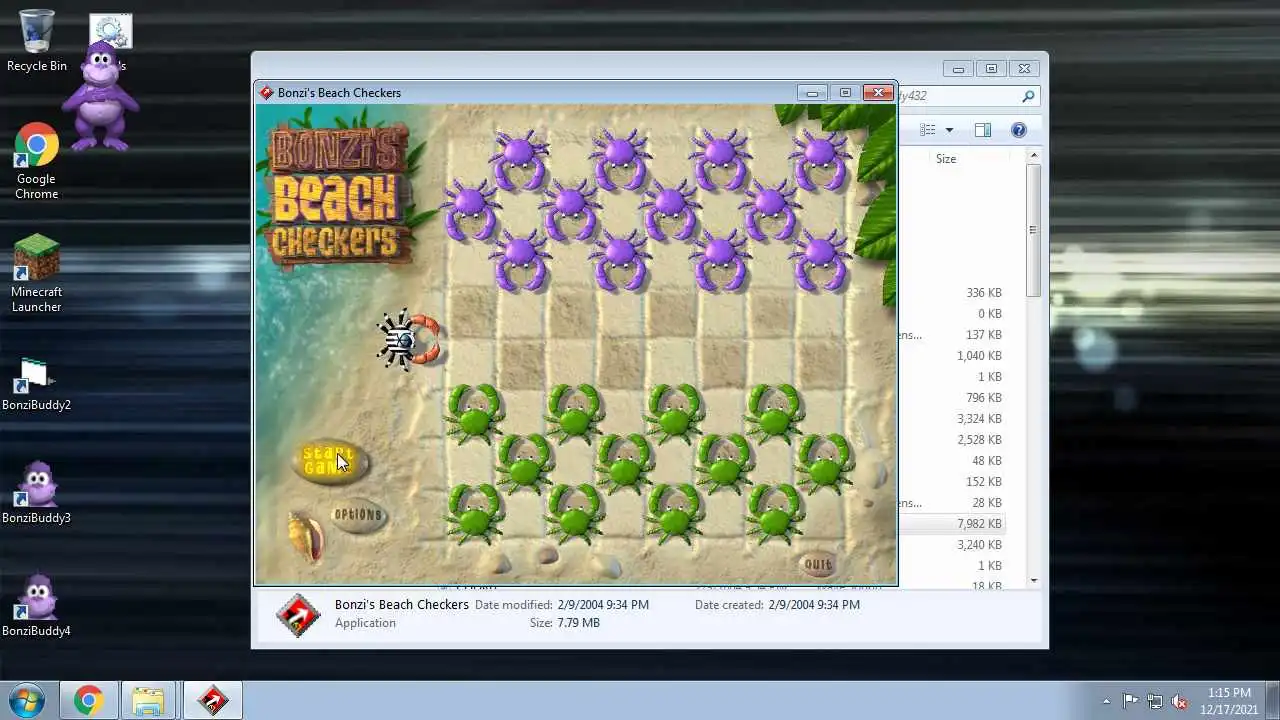The image size is (1280, 720).
Task: Select the Minecraft Launcher desktop shortcut
Action: pyautogui.click(x=37, y=274)
